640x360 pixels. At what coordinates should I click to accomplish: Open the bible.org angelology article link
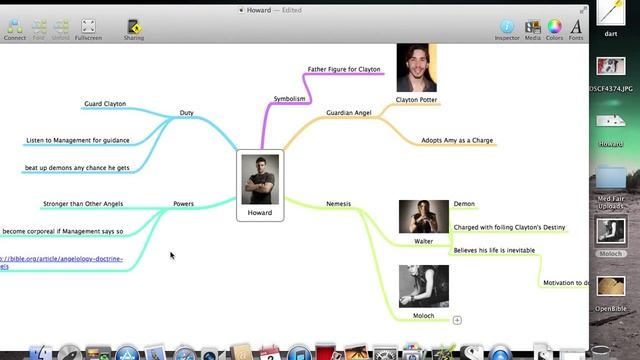(x=61, y=262)
